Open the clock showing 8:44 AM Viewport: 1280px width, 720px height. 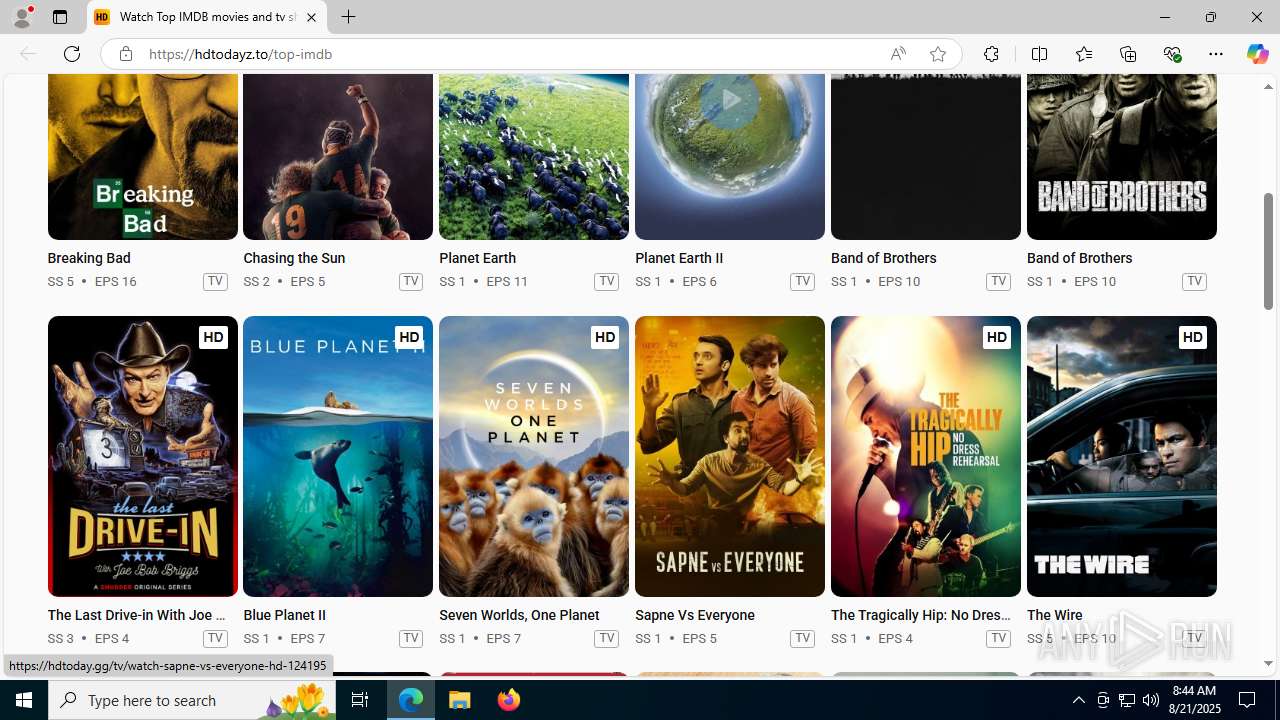tap(1197, 700)
